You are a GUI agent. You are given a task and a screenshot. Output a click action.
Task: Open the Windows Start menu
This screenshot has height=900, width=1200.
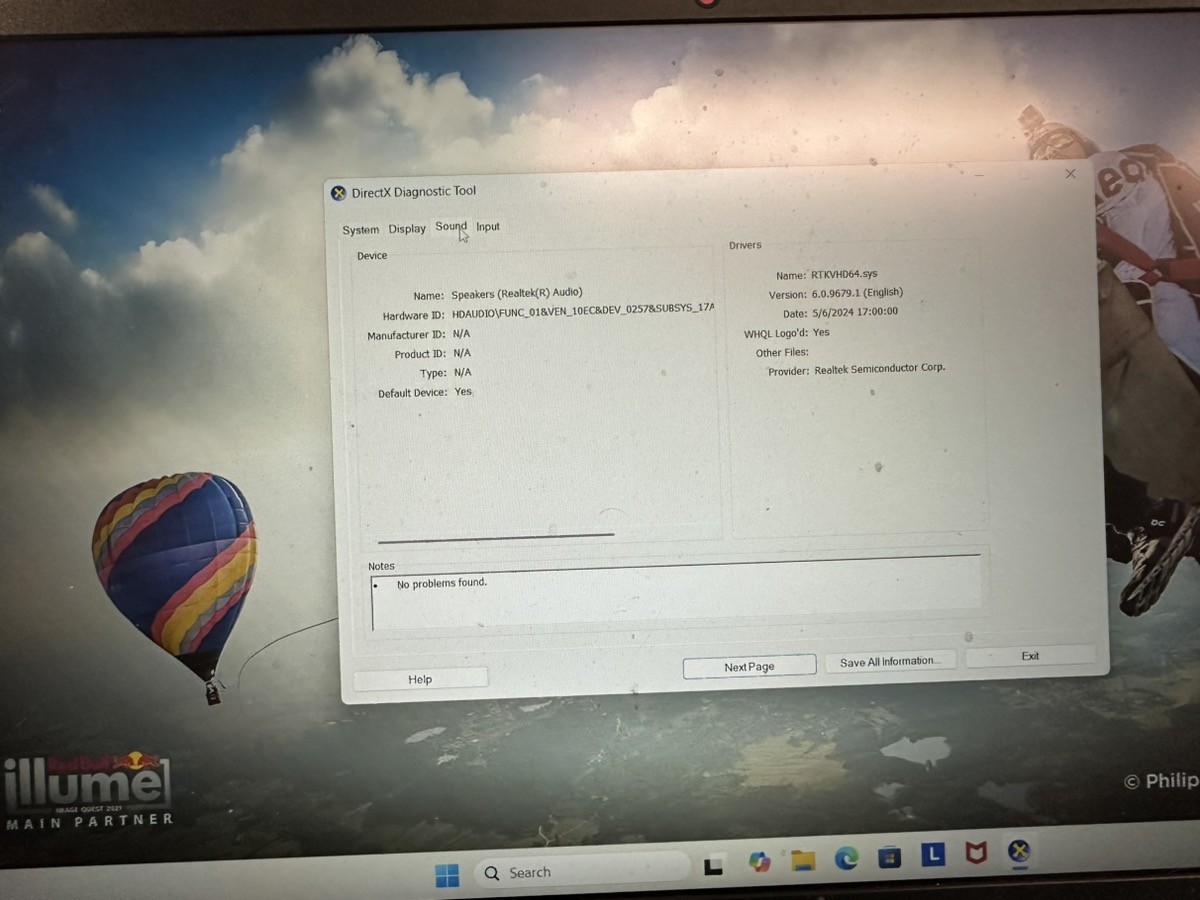(447, 875)
